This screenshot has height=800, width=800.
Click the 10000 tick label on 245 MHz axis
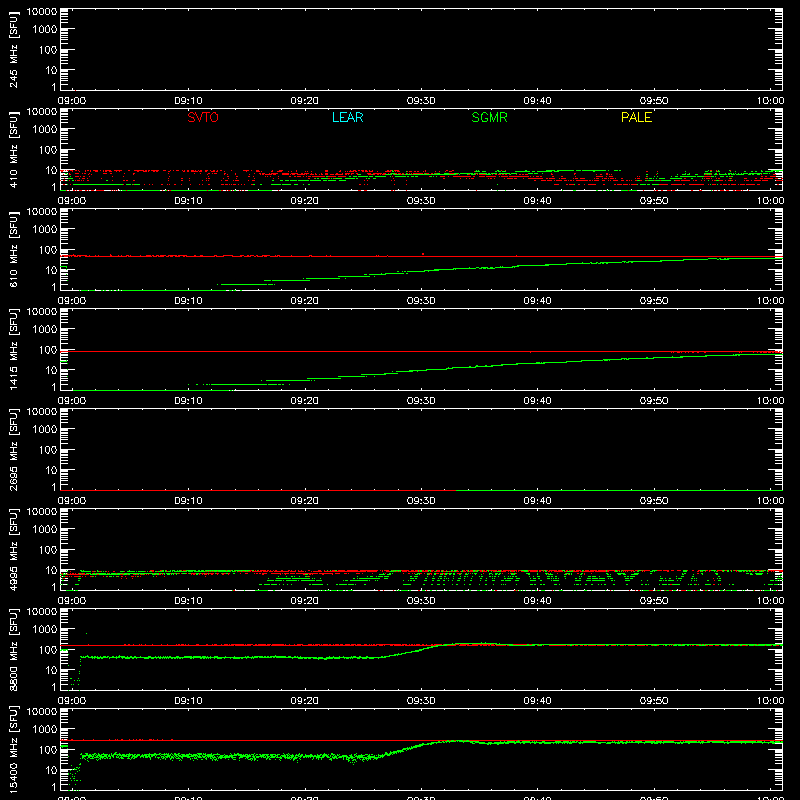pos(42,12)
